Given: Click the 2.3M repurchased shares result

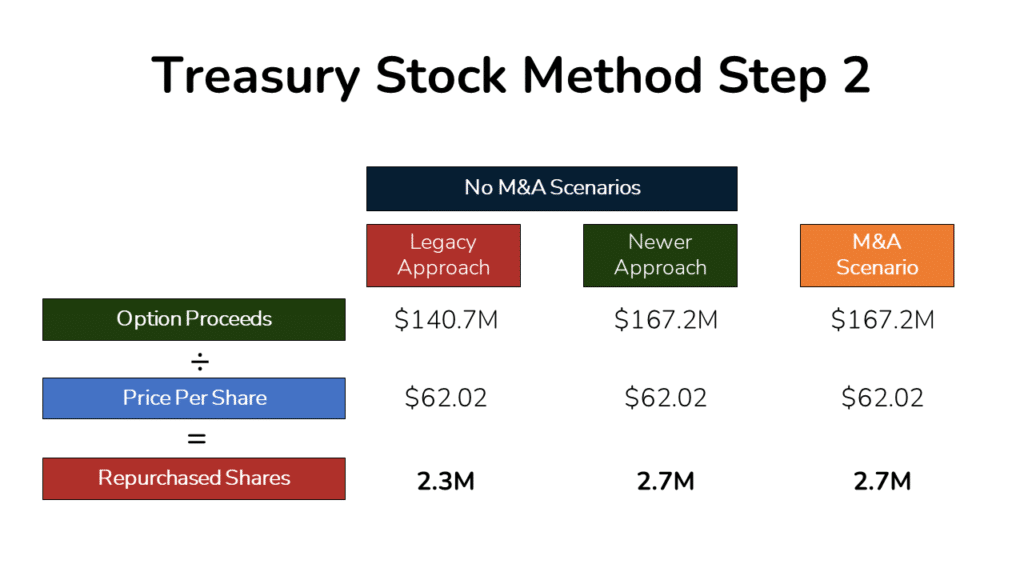Looking at the screenshot, I should click(446, 481).
